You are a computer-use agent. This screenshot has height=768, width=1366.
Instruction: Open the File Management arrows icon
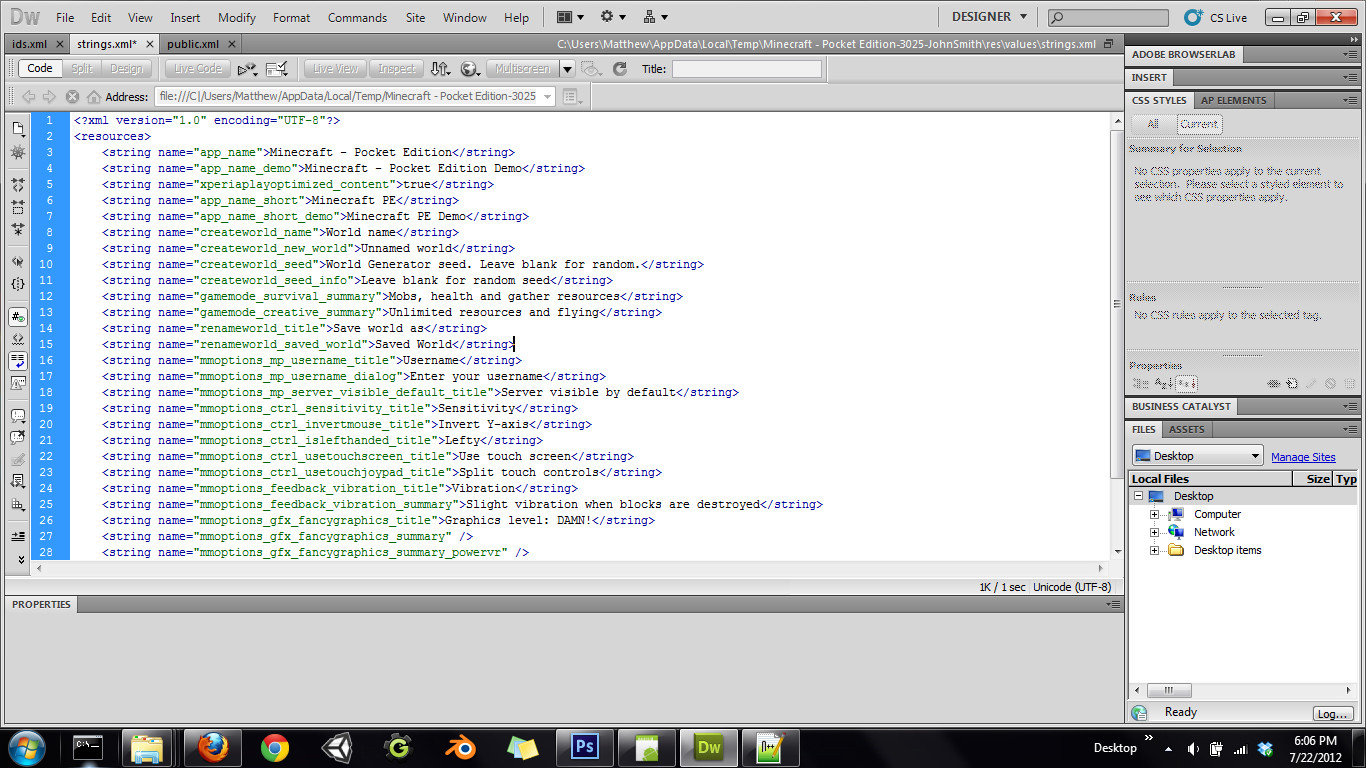440,69
